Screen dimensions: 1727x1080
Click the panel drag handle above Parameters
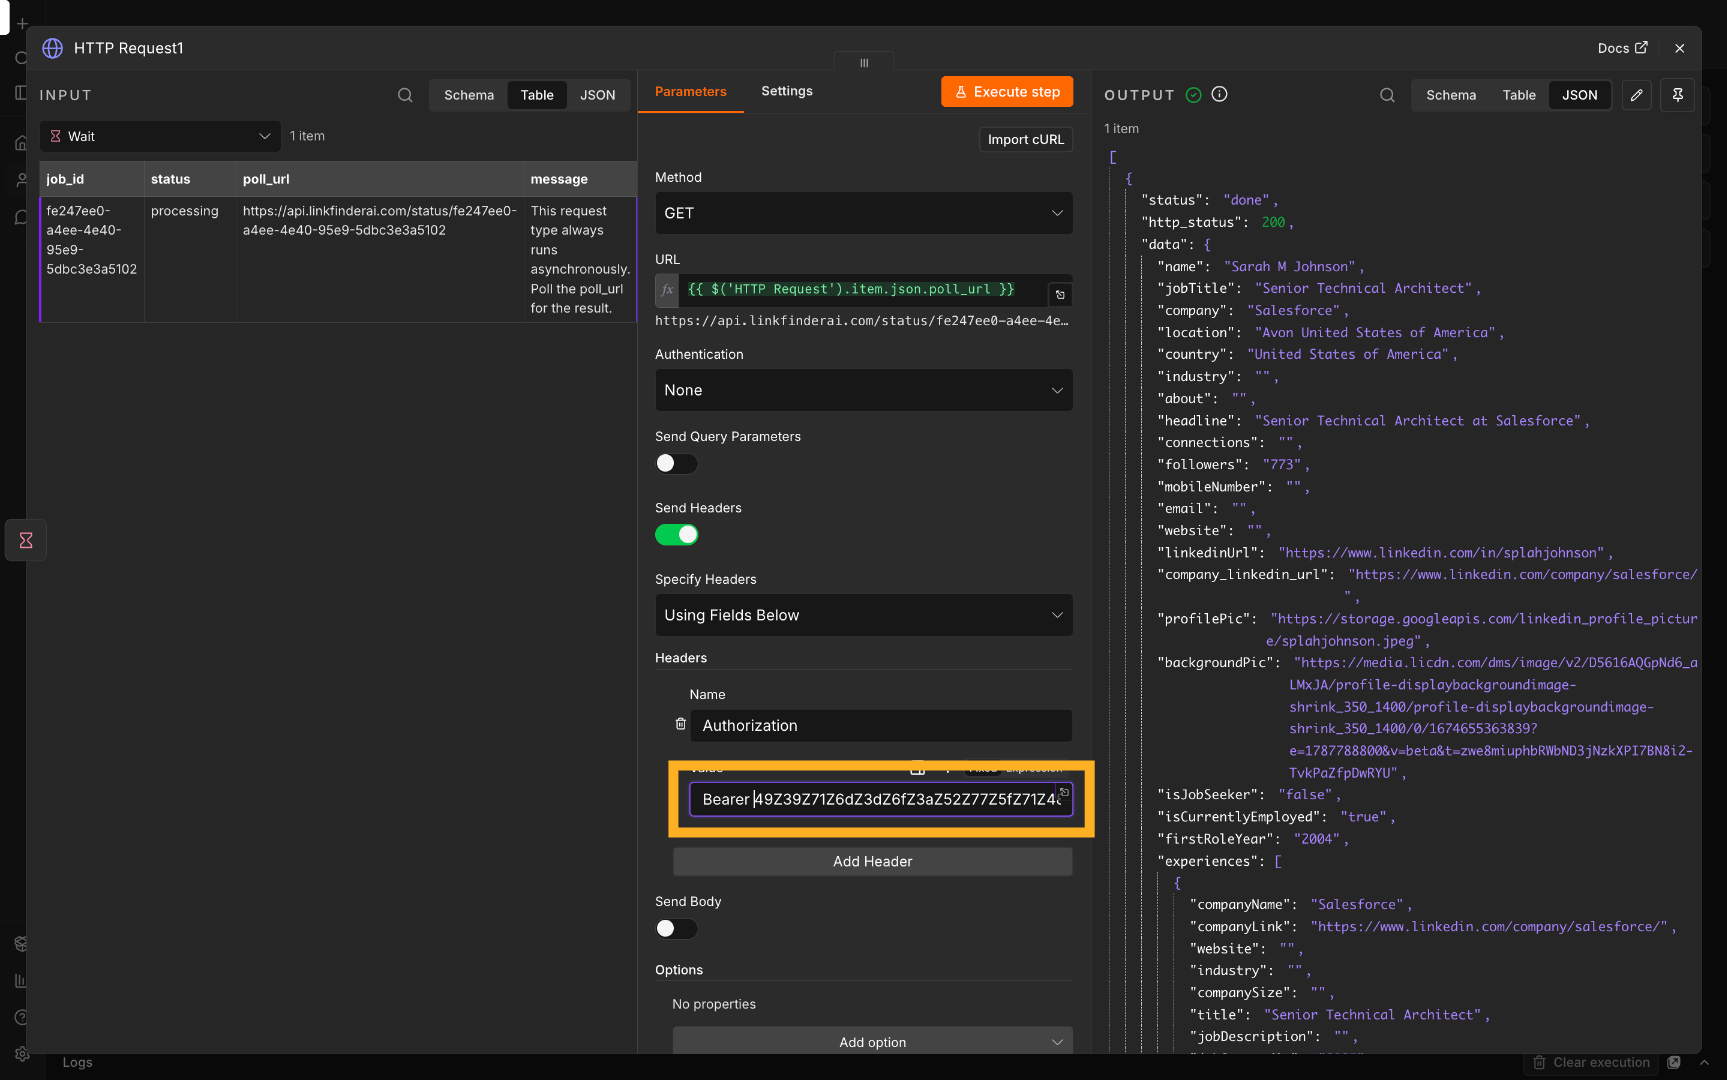click(x=864, y=62)
